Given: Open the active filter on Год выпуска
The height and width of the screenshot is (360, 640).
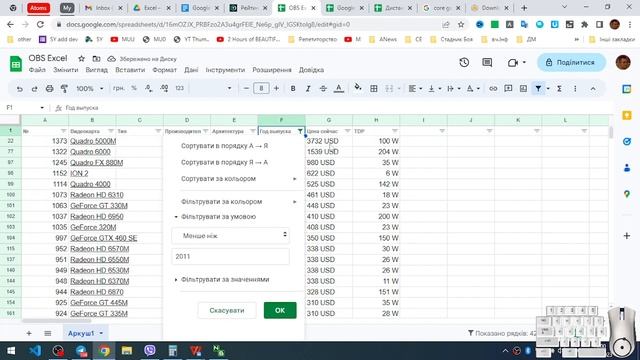Looking at the screenshot, I should (x=300, y=131).
